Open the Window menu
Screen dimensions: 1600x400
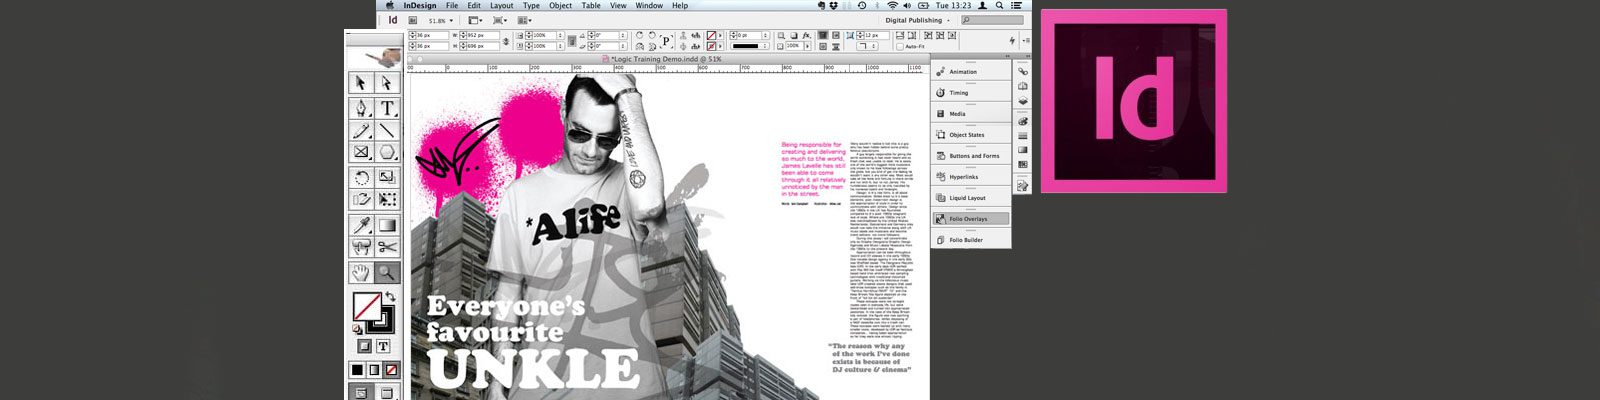649,6
